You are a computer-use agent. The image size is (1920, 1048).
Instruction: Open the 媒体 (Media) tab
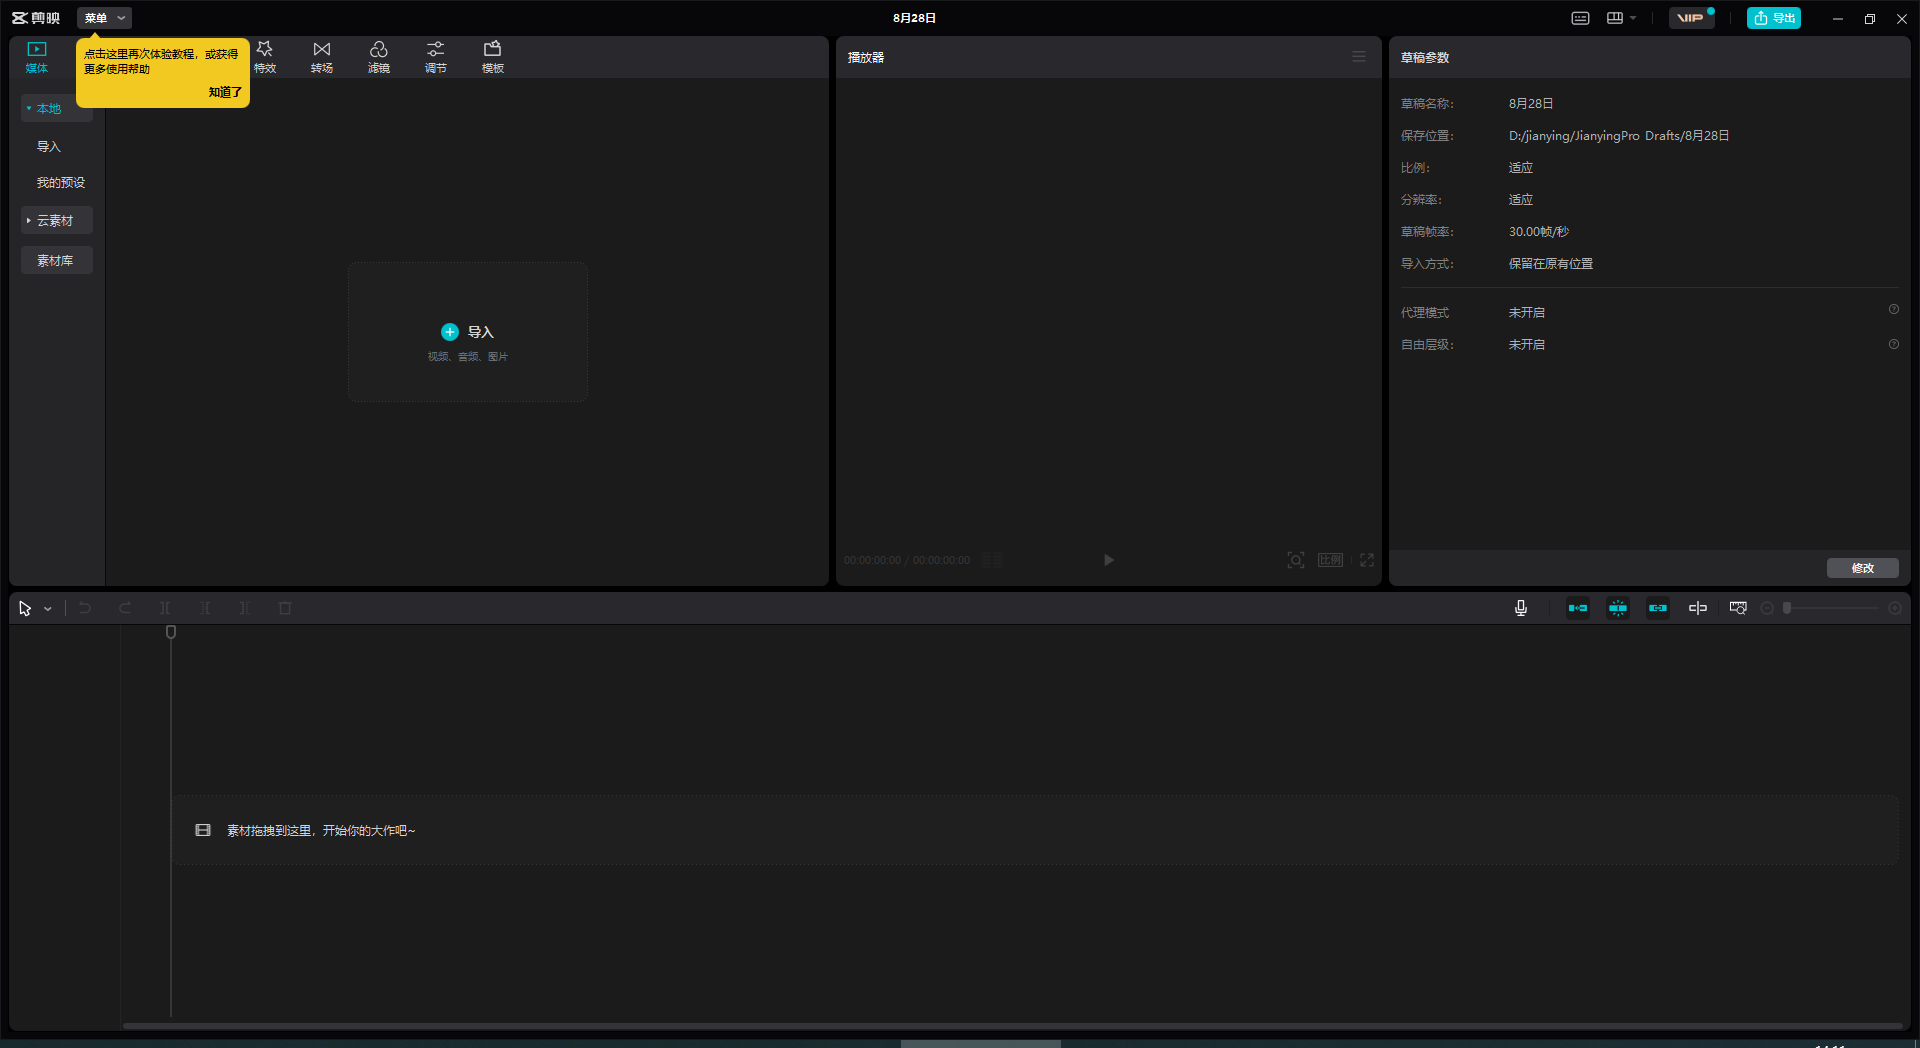(37, 57)
